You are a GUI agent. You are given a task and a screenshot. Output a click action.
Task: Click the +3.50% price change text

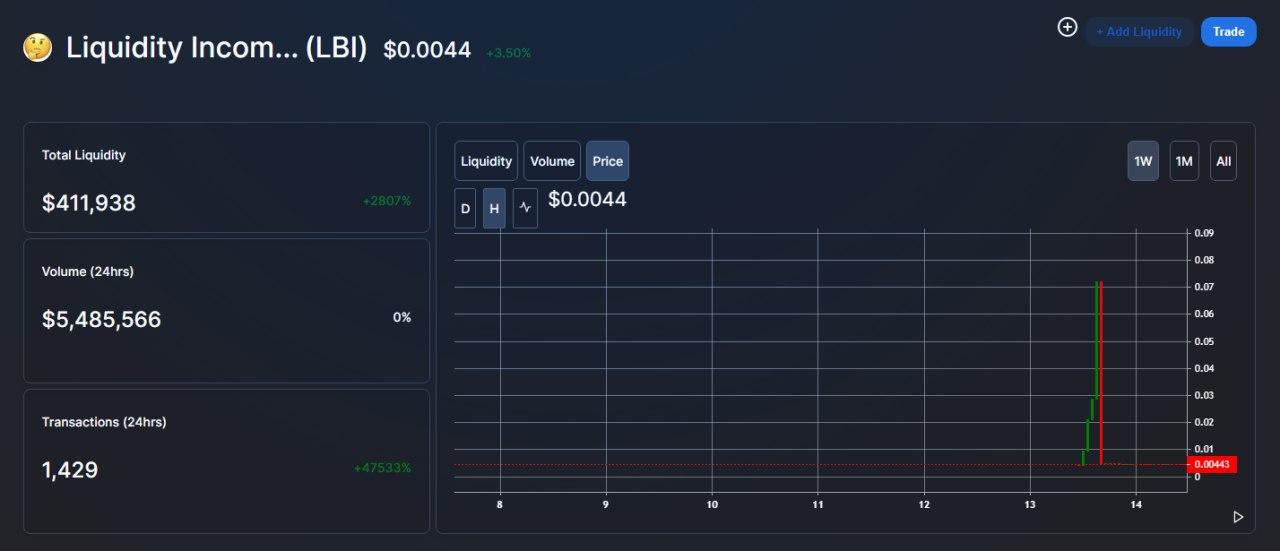click(x=509, y=53)
